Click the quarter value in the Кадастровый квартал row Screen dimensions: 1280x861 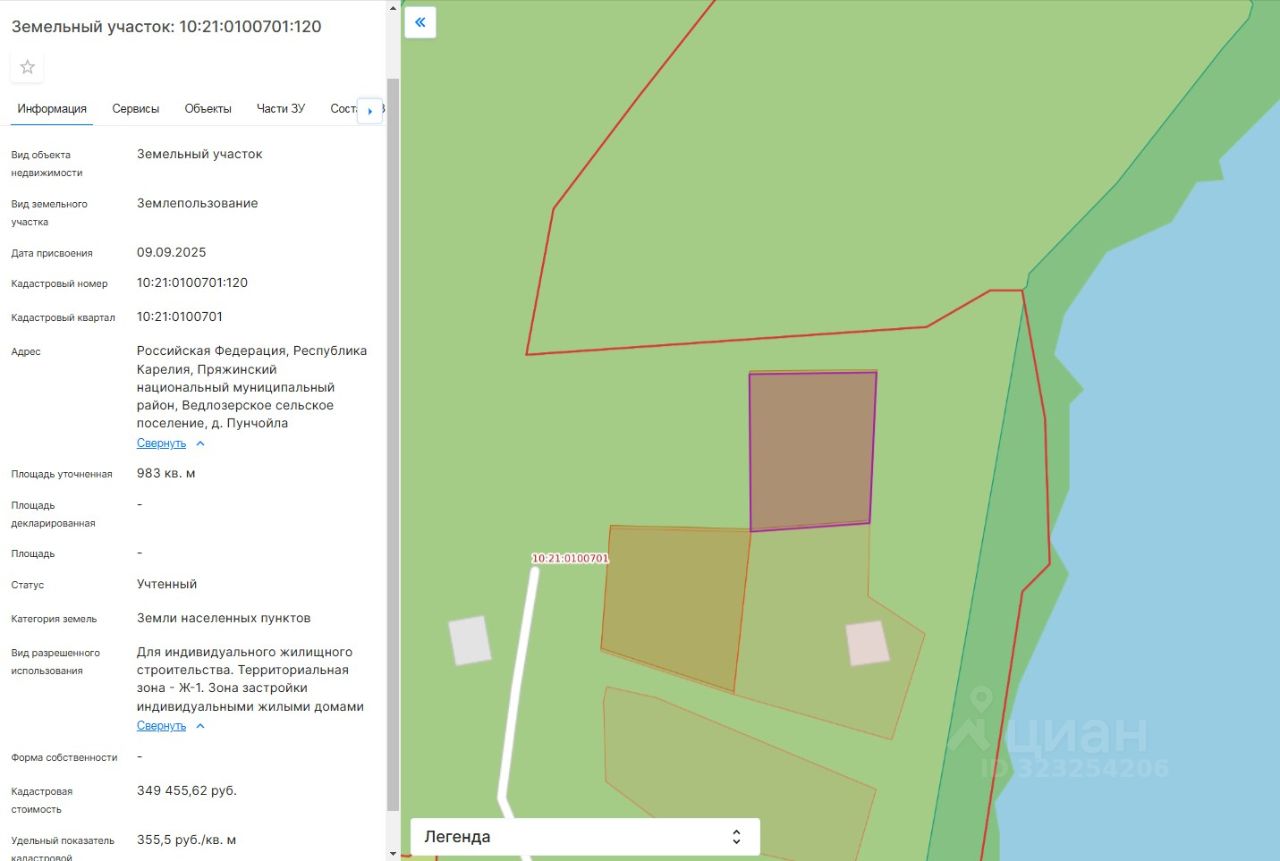180,317
